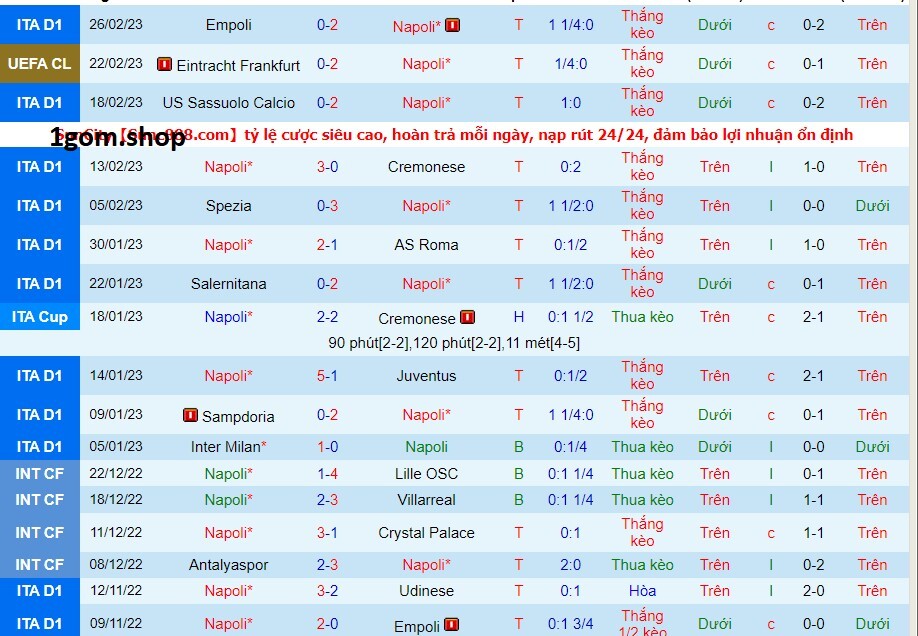Open the Inter Milan team link

(x=228, y=447)
